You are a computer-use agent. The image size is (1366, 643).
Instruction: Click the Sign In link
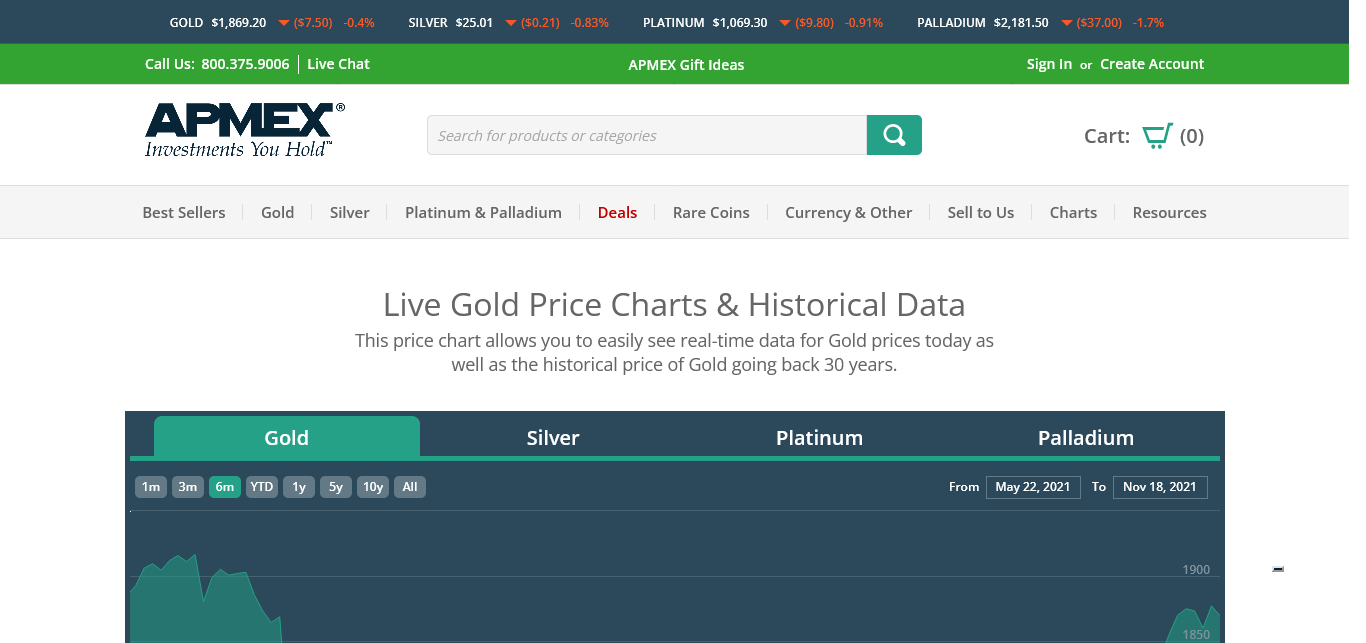(1049, 64)
